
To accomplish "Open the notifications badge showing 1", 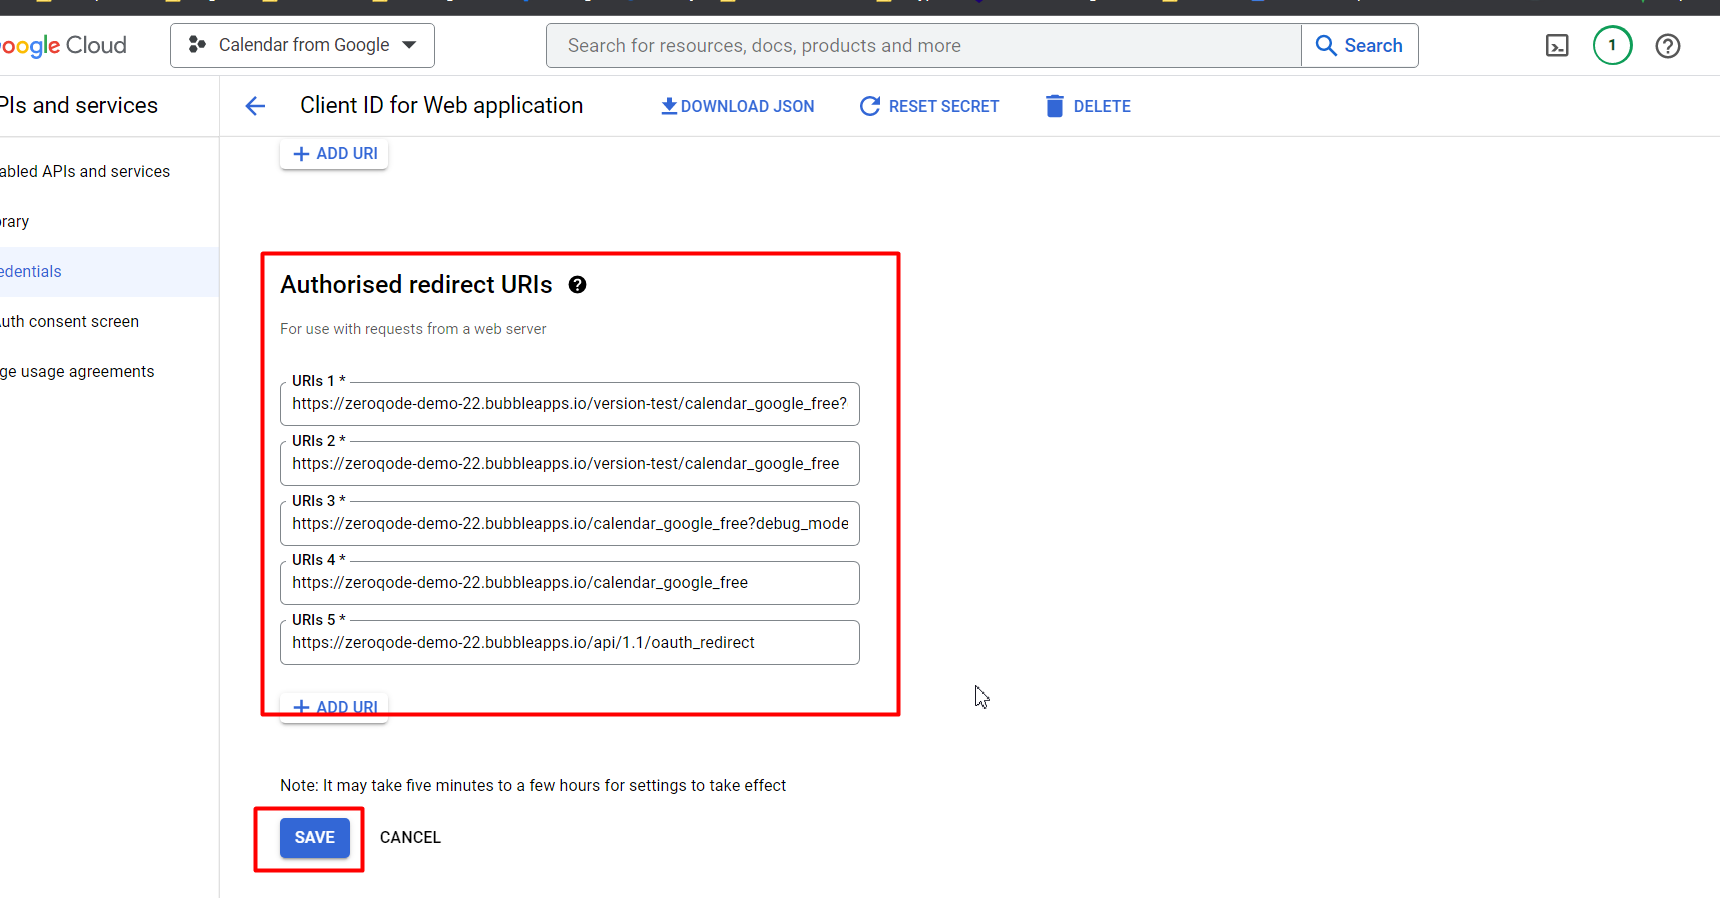I will [x=1612, y=45].
